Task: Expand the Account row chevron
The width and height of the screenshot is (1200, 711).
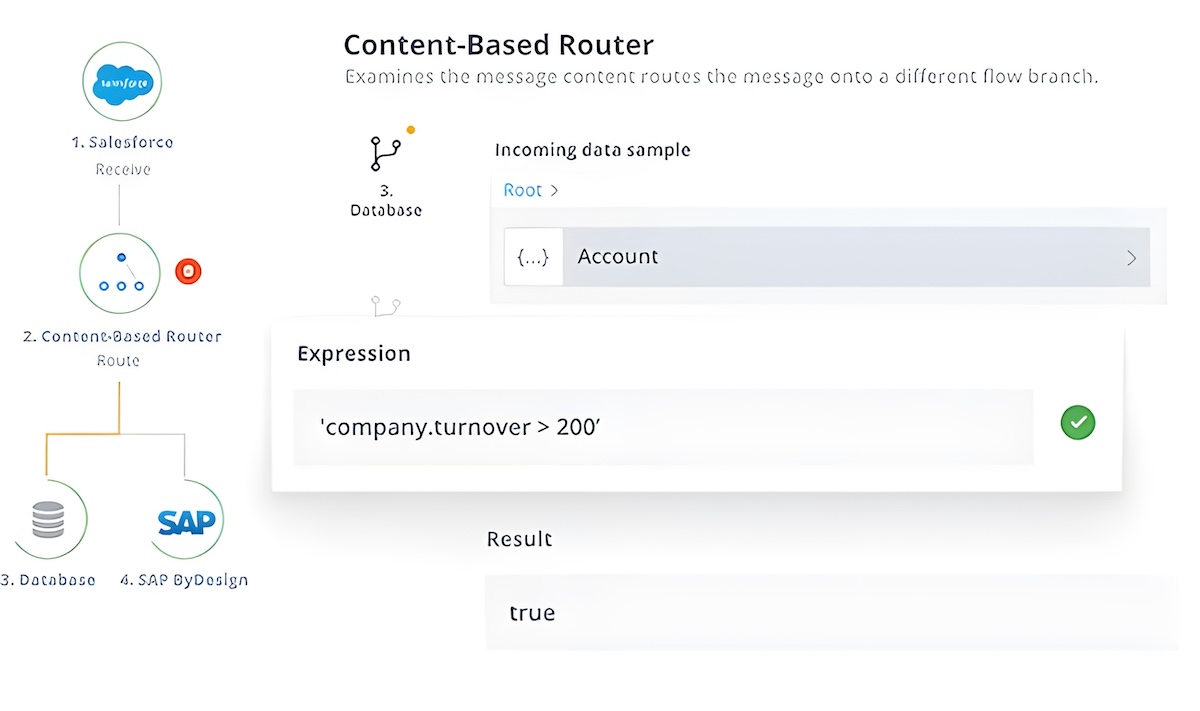Action: click(1131, 258)
